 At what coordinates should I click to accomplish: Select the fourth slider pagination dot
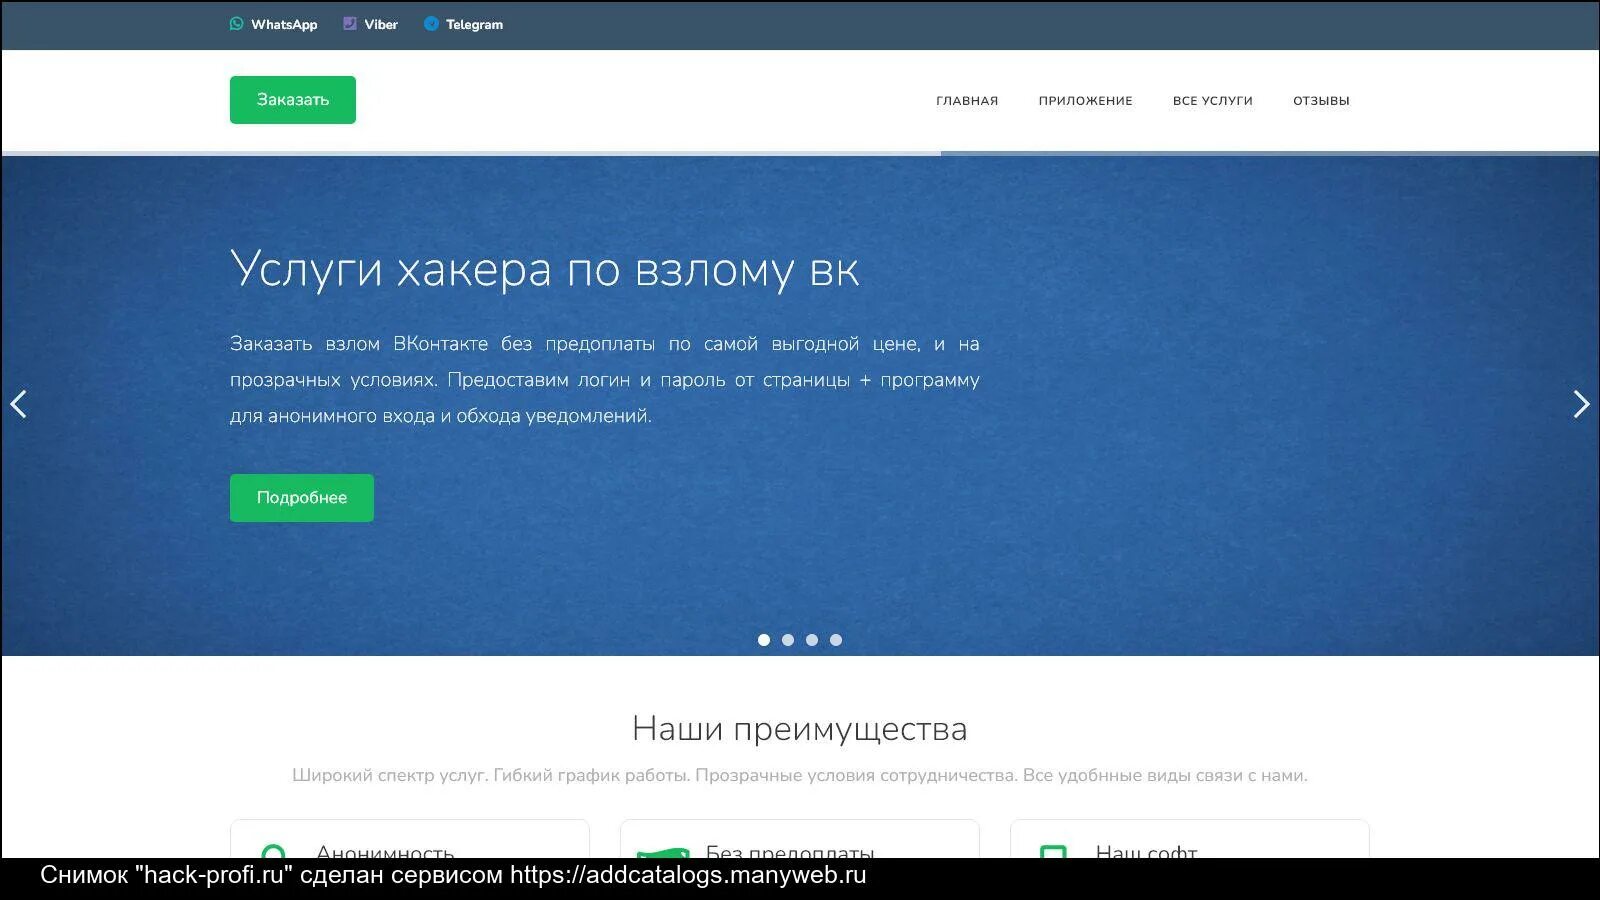pyautogui.click(x=836, y=640)
